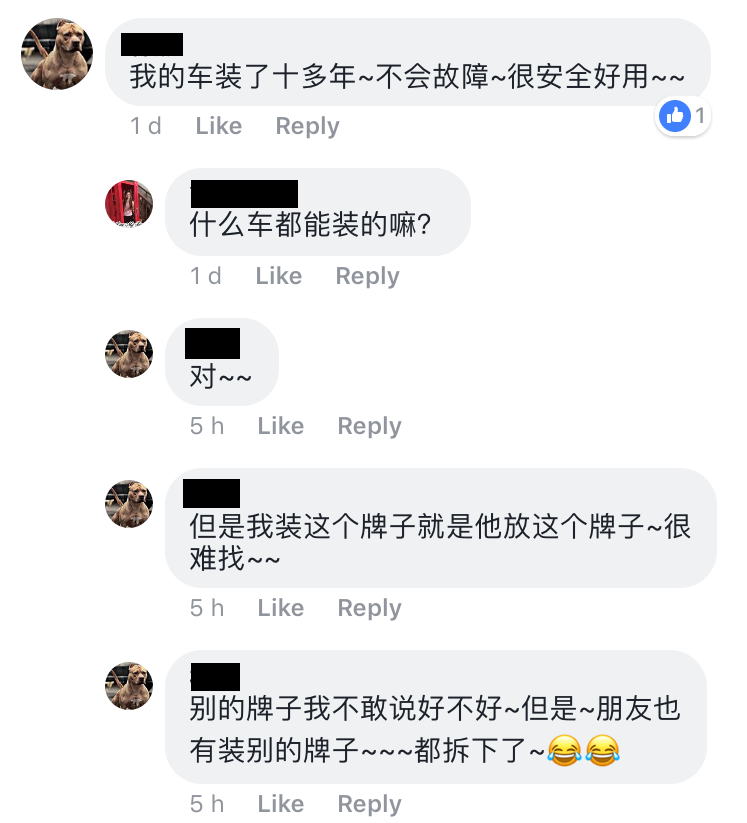The image size is (747, 823).
Task: Reply to the 什么车都能装的嘛 comment
Action: (x=367, y=277)
